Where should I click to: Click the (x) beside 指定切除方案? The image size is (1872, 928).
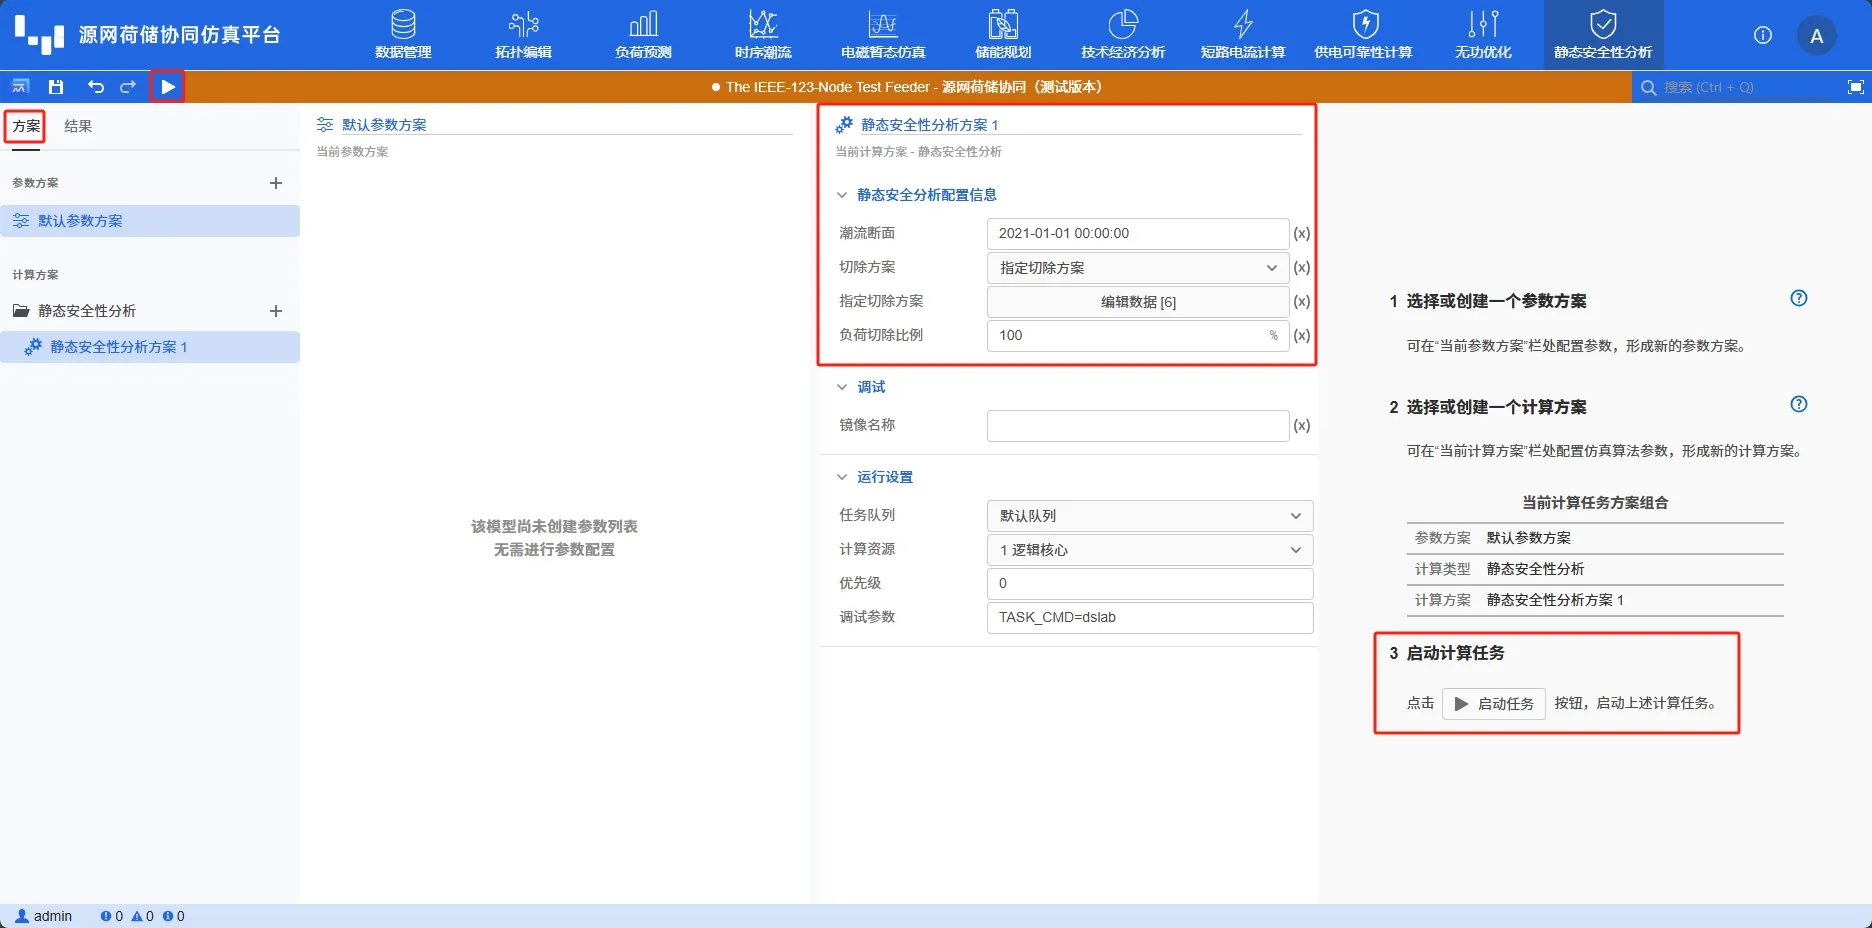coord(1301,302)
